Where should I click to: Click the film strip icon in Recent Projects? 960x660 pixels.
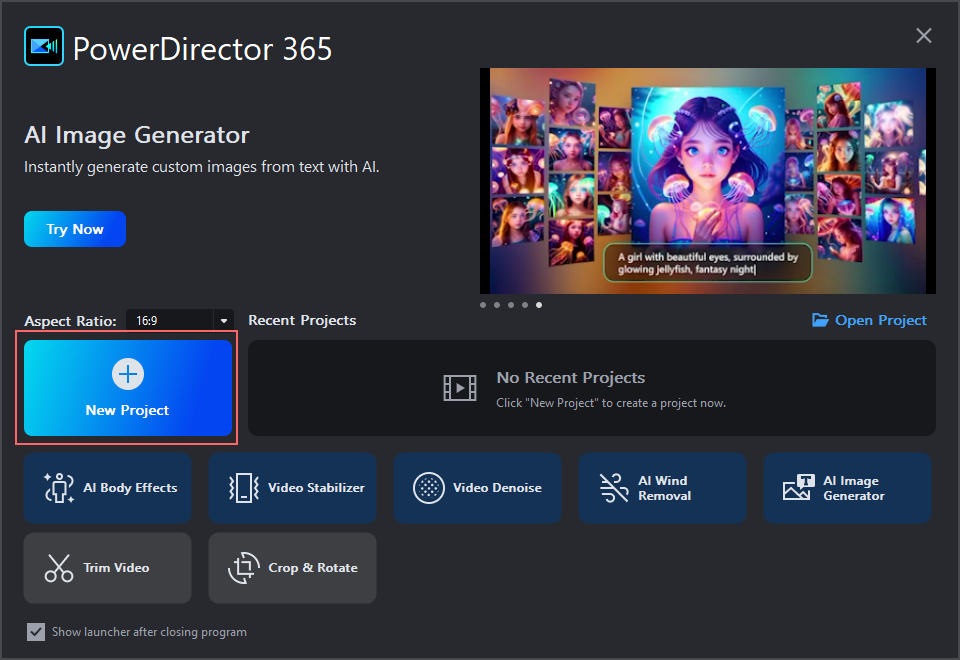click(x=460, y=388)
